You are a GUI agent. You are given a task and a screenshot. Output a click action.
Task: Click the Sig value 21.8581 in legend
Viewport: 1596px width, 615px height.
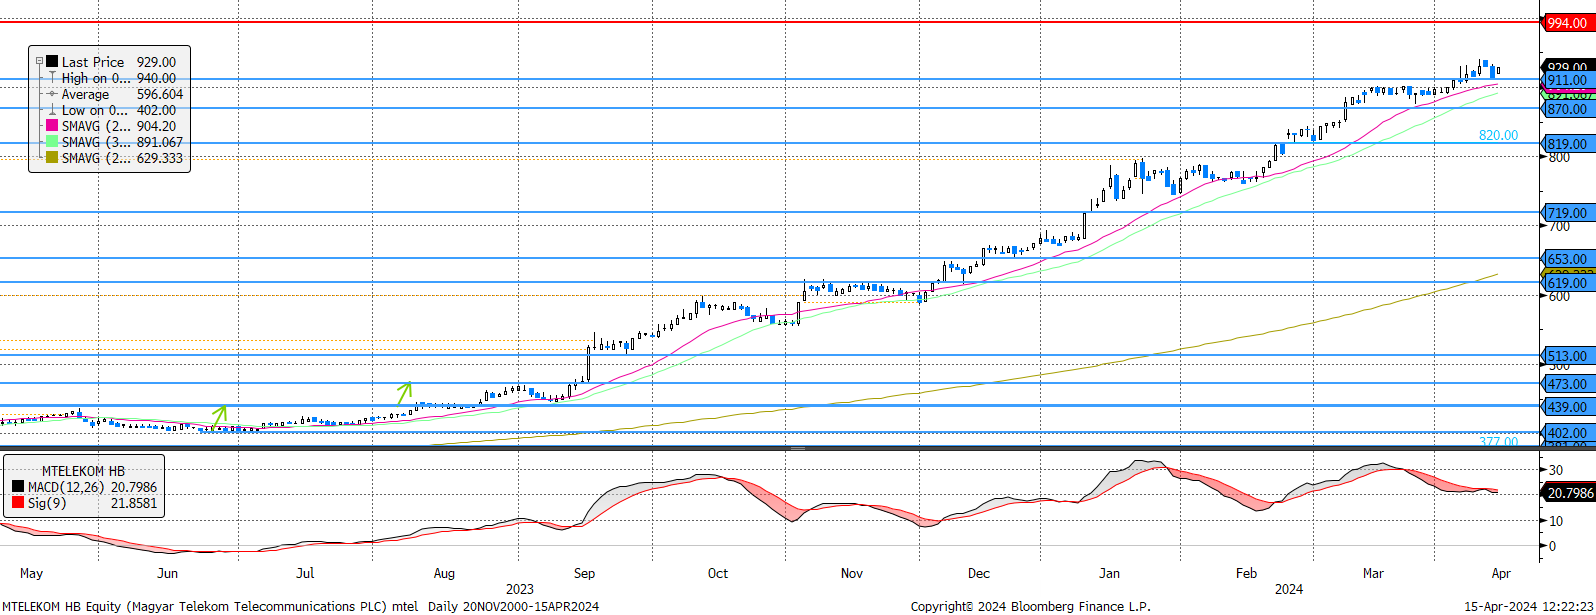click(133, 503)
